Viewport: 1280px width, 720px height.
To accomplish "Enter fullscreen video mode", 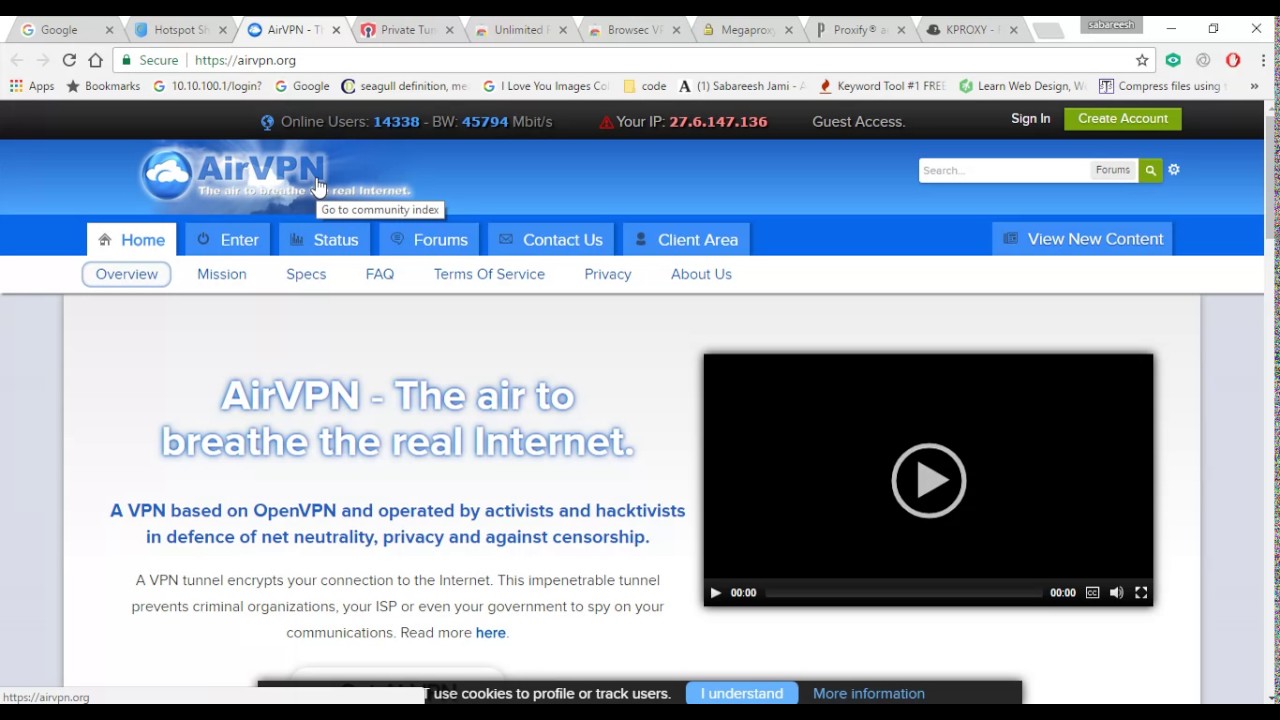I will (x=1141, y=593).
